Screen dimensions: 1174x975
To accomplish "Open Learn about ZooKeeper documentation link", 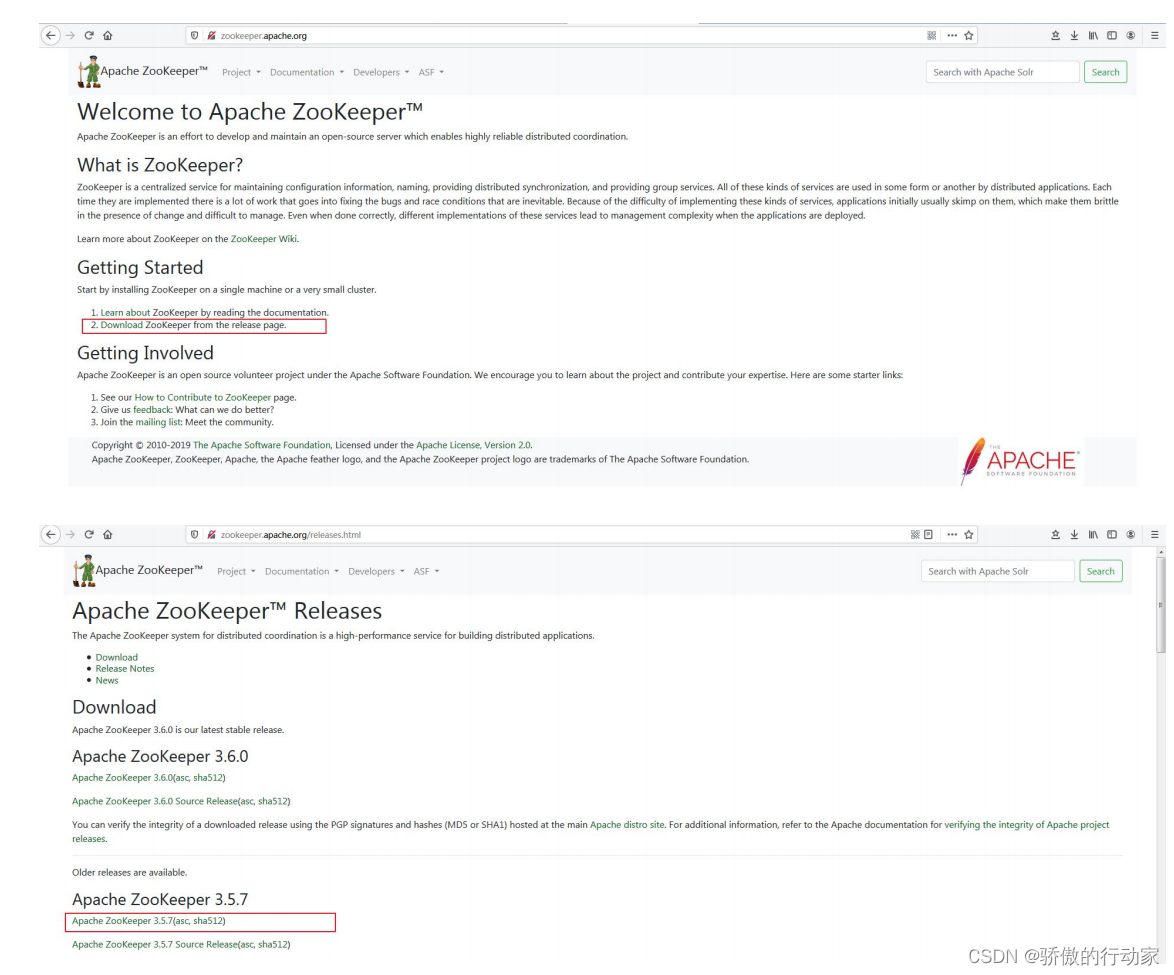I will point(125,313).
